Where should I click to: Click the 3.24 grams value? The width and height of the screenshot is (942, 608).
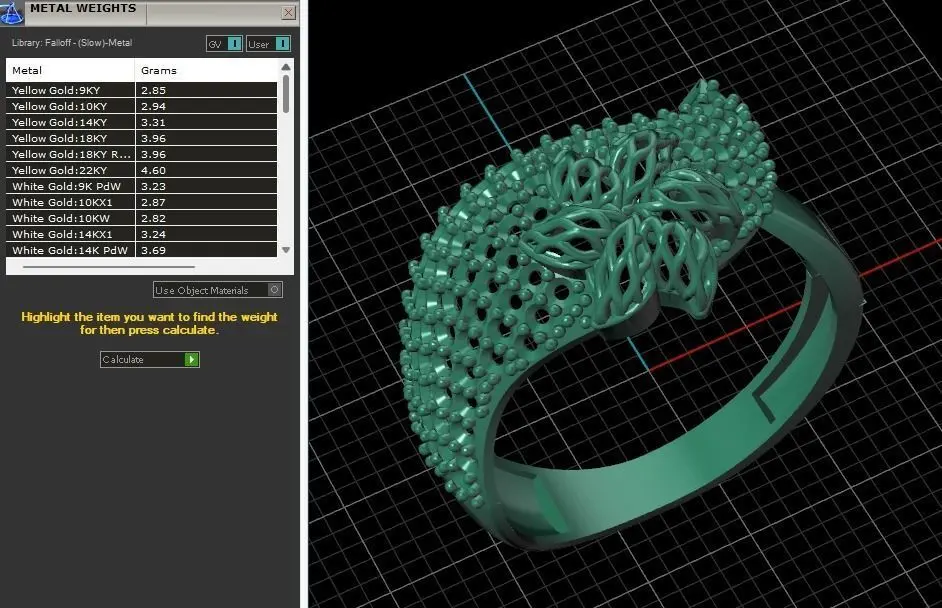pos(153,234)
